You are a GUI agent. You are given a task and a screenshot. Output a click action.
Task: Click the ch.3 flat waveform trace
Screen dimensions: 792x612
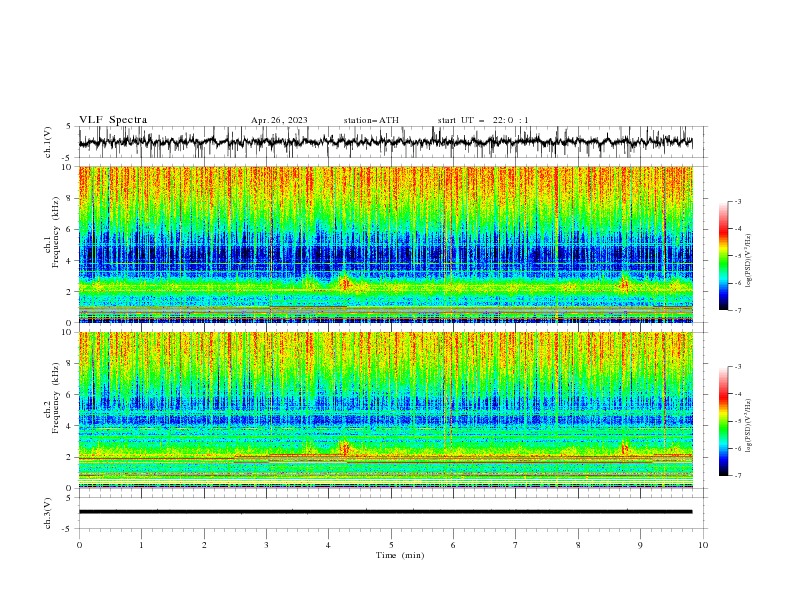(x=386, y=512)
